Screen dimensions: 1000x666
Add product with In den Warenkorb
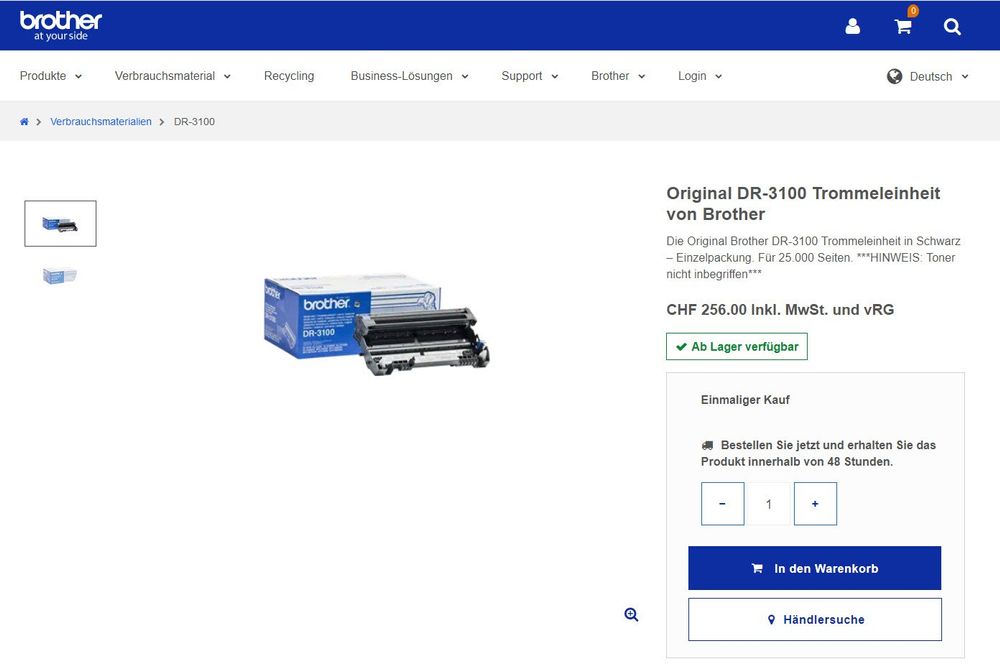814,568
